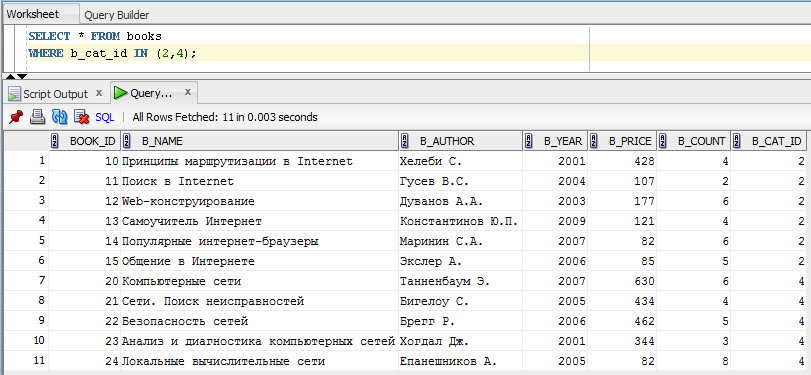Viewport: 811px width, 375px height.
Task: Select cell 'Безопасность сетей'
Action: [260, 321]
